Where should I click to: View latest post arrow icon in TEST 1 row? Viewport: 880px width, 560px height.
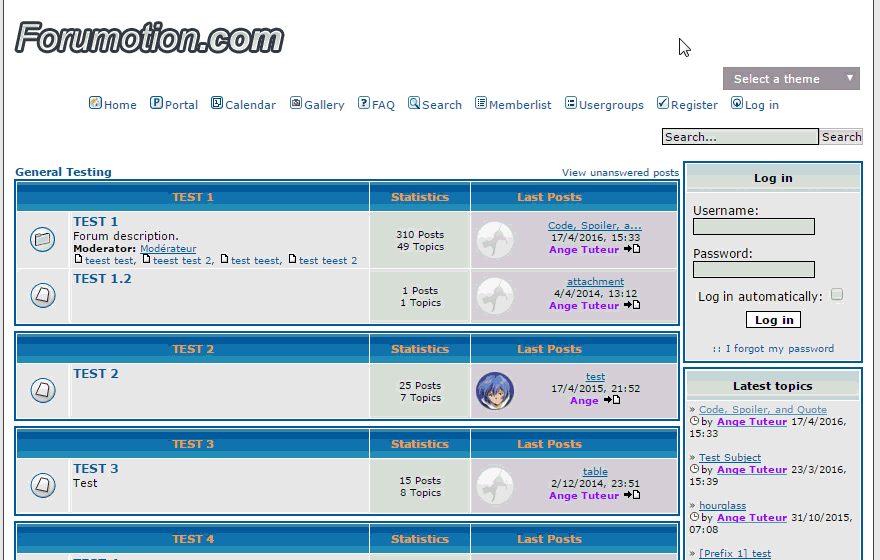coord(632,249)
